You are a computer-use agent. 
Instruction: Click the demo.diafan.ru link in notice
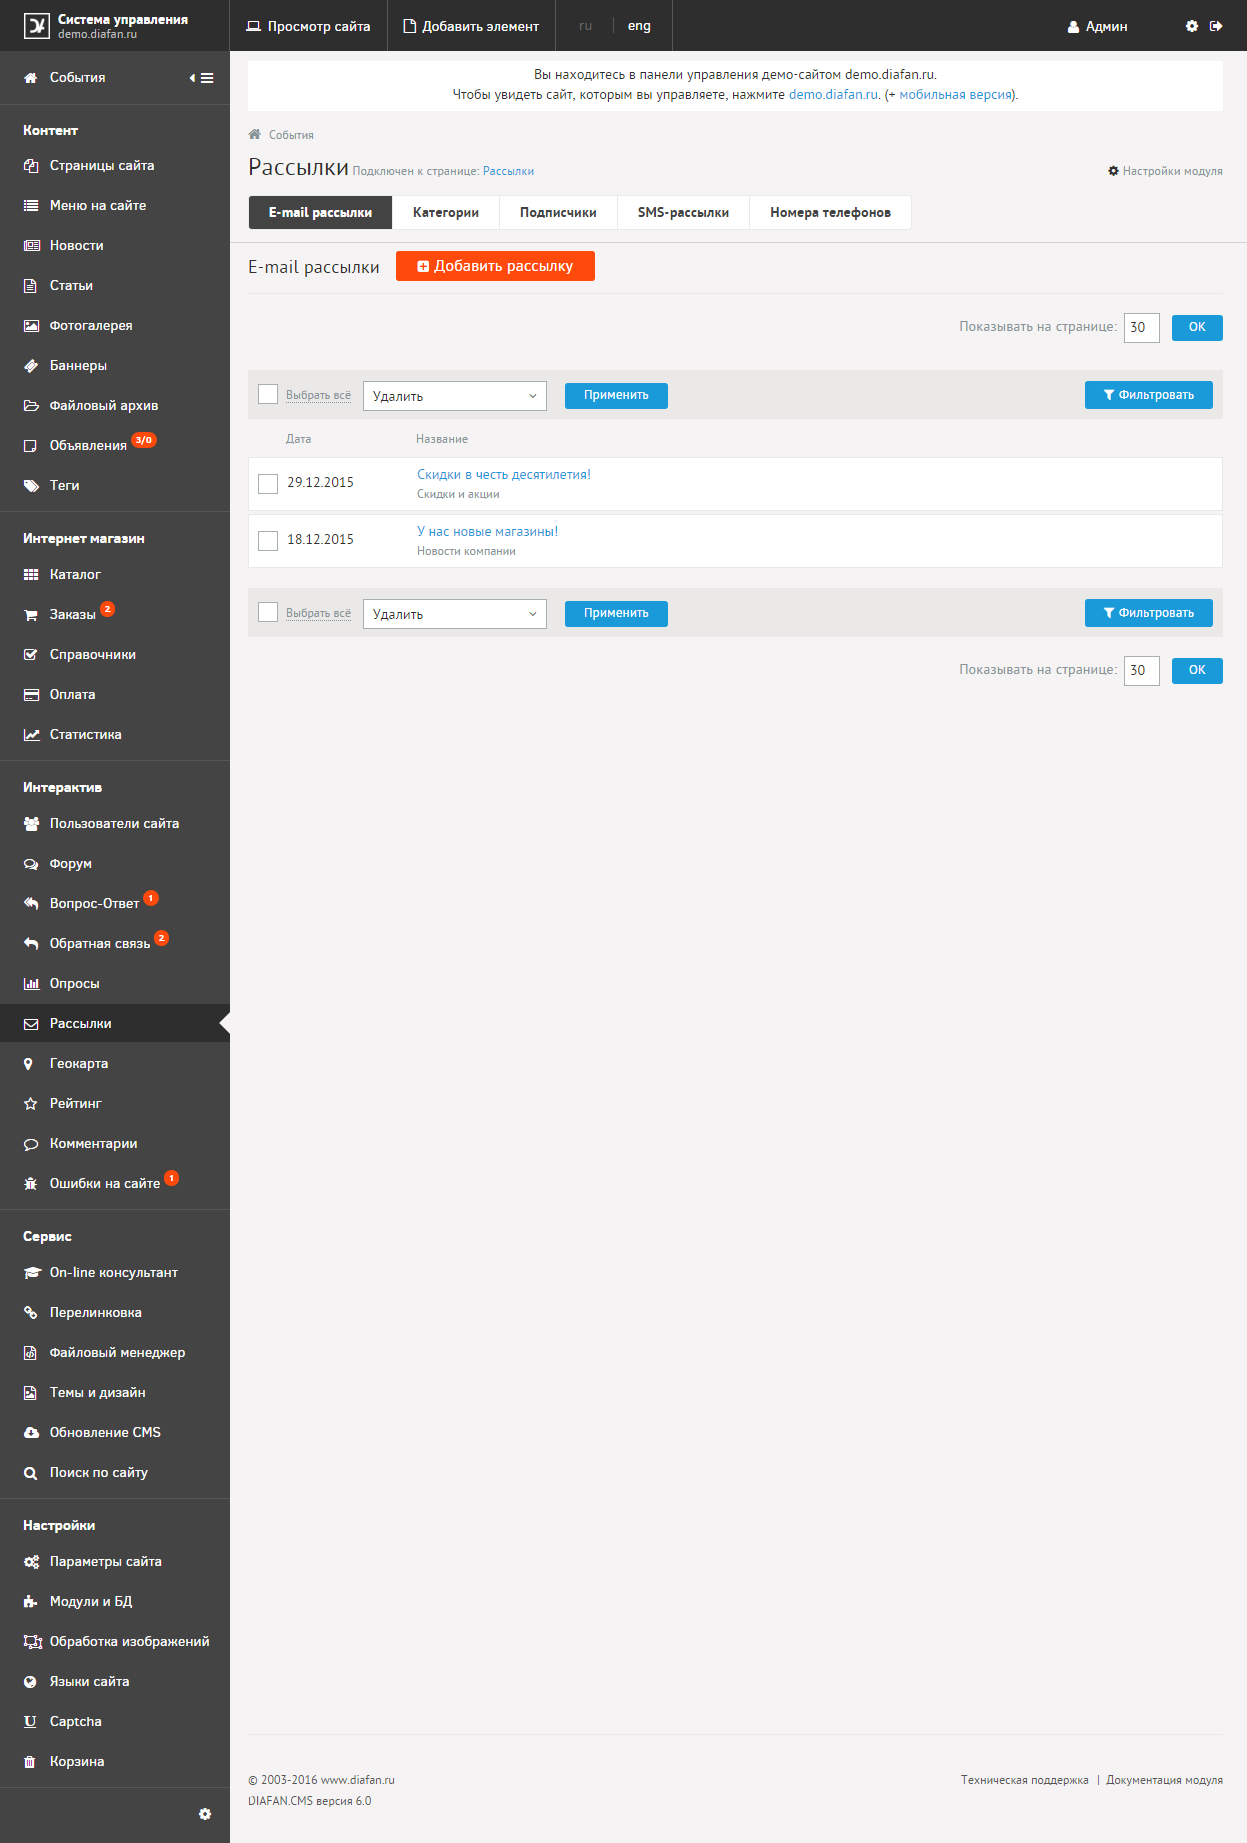click(x=834, y=95)
